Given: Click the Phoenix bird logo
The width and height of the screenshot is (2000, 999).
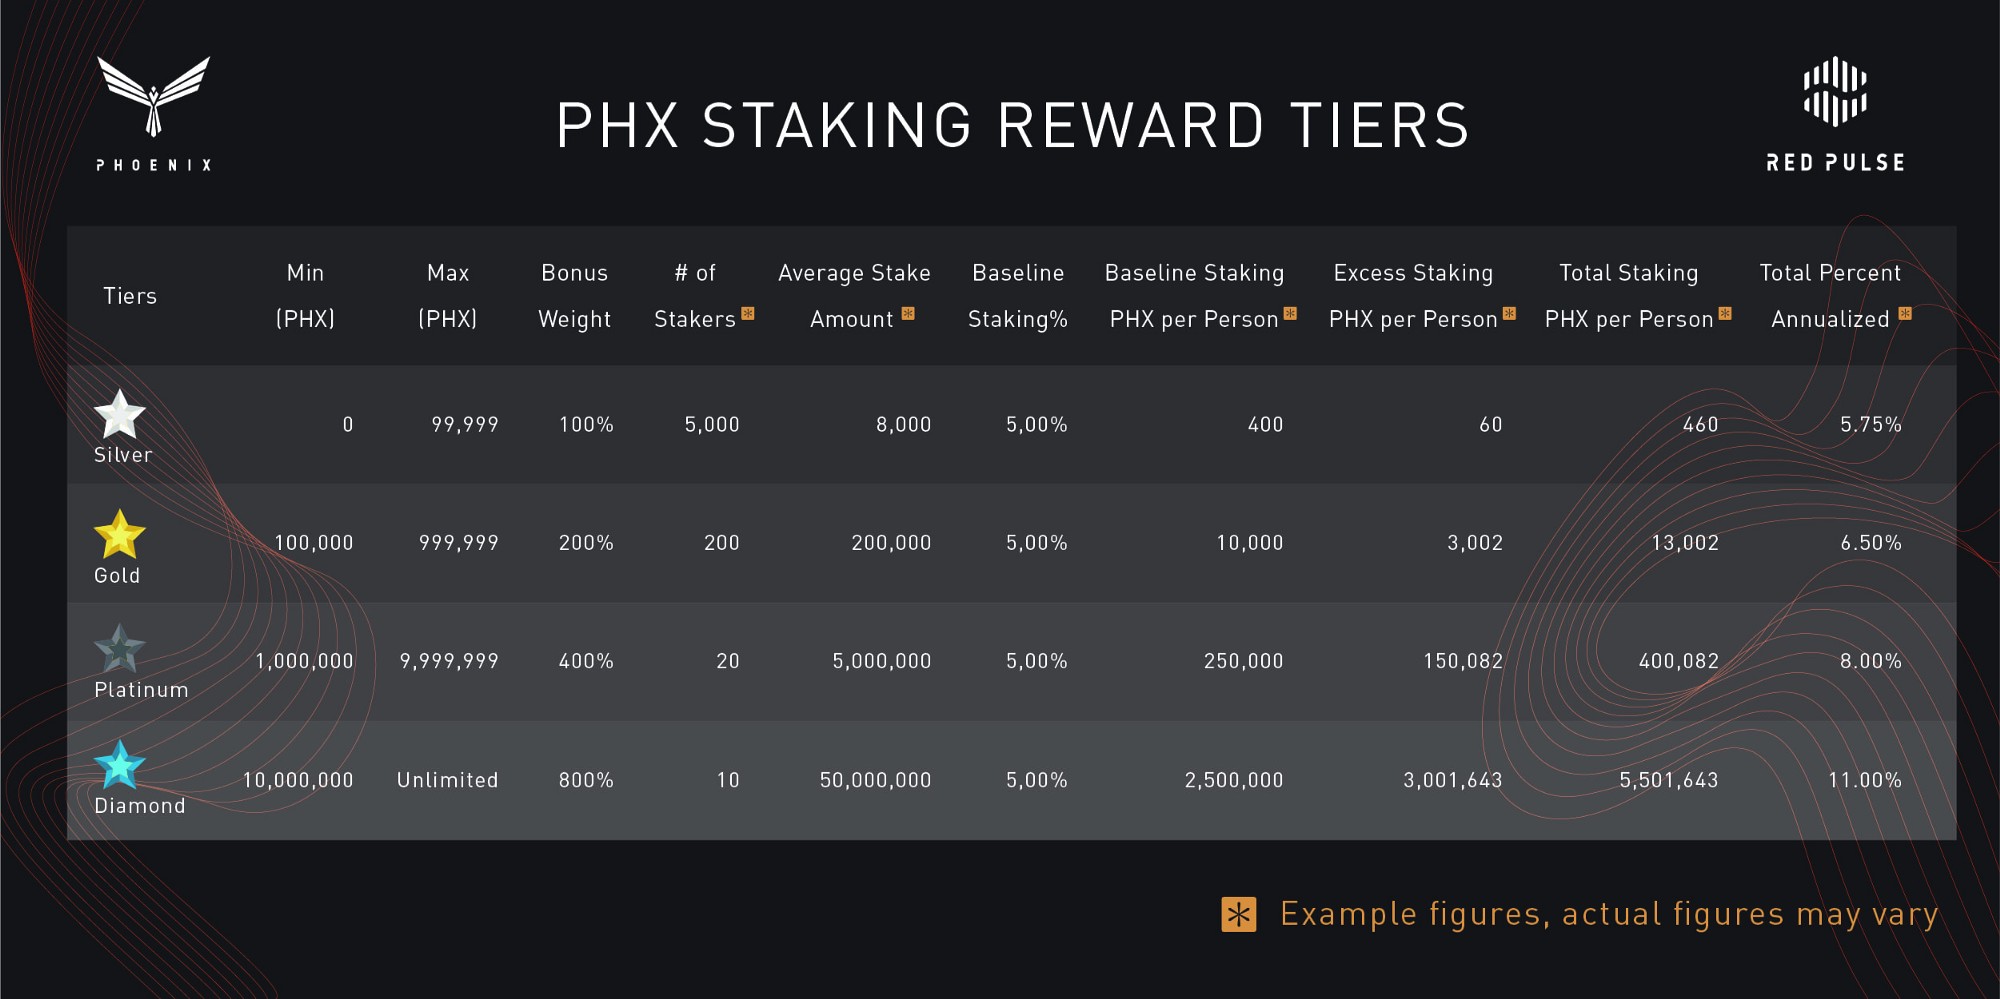Looking at the screenshot, I should click(x=153, y=96).
